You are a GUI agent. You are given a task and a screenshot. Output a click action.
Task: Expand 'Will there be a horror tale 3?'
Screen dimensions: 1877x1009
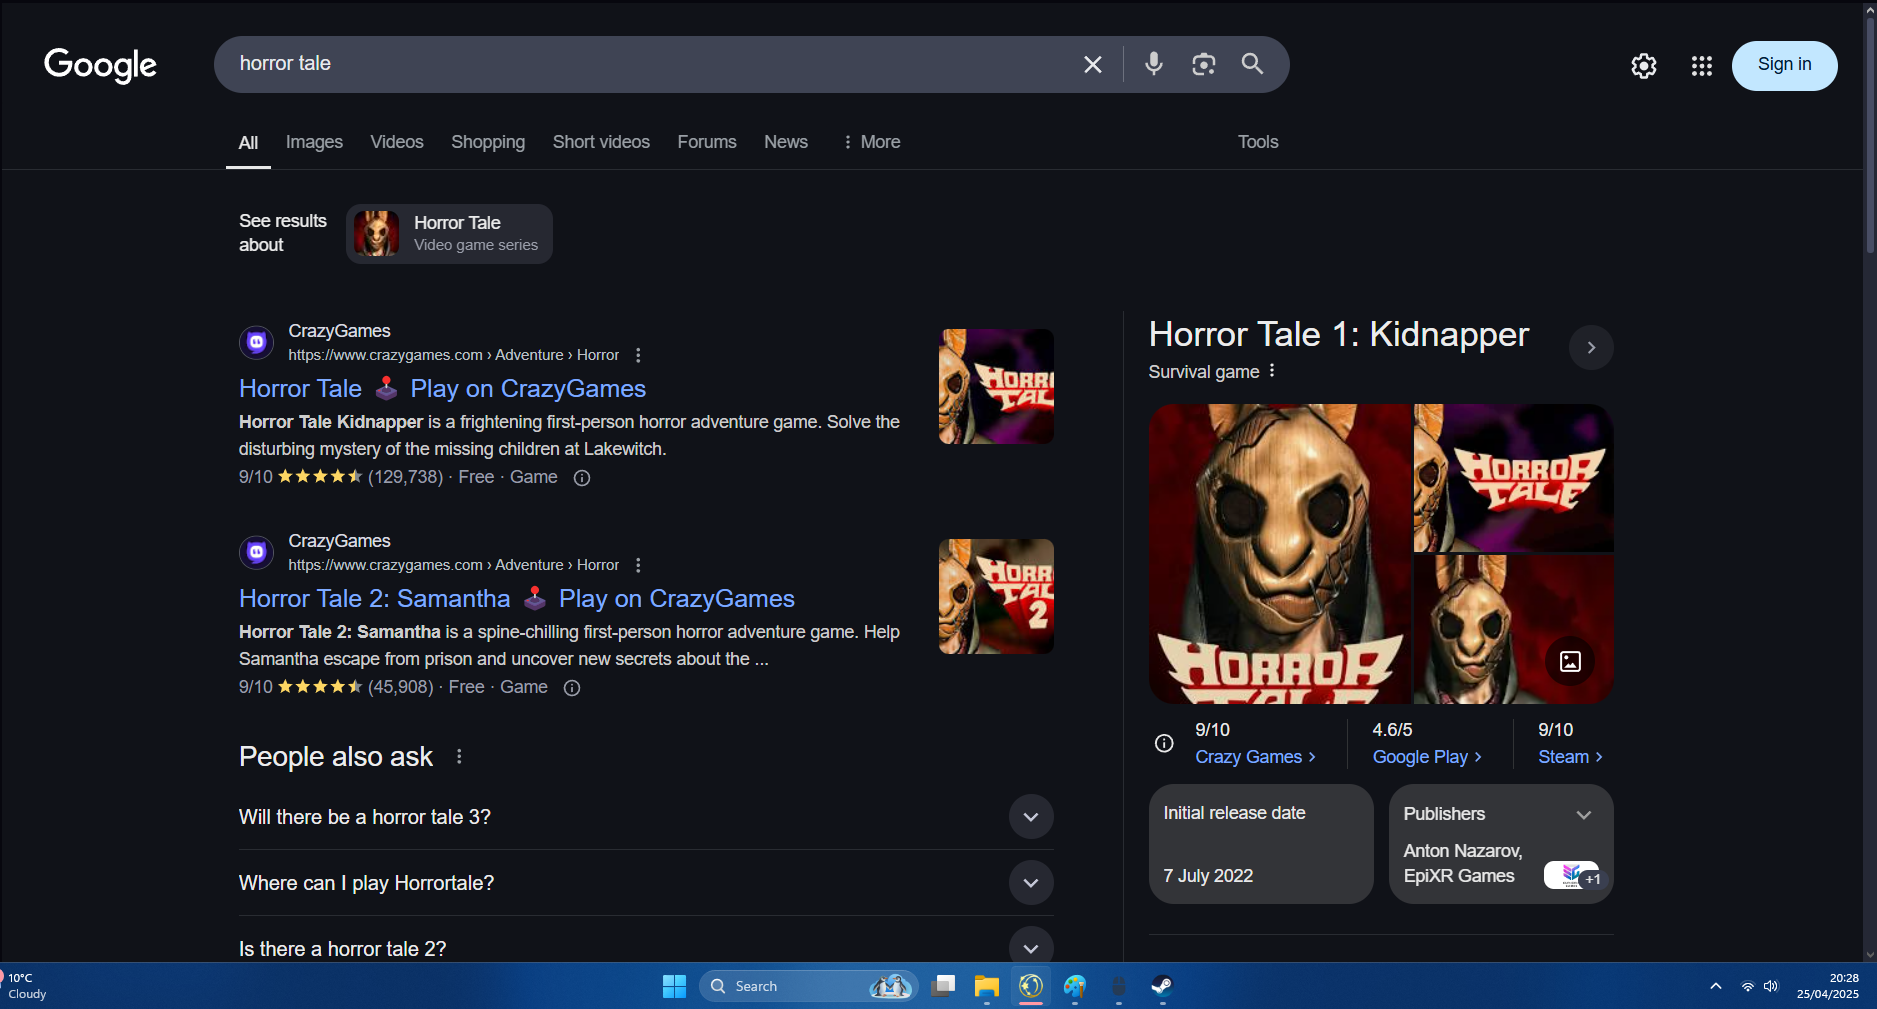click(1031, 817)
